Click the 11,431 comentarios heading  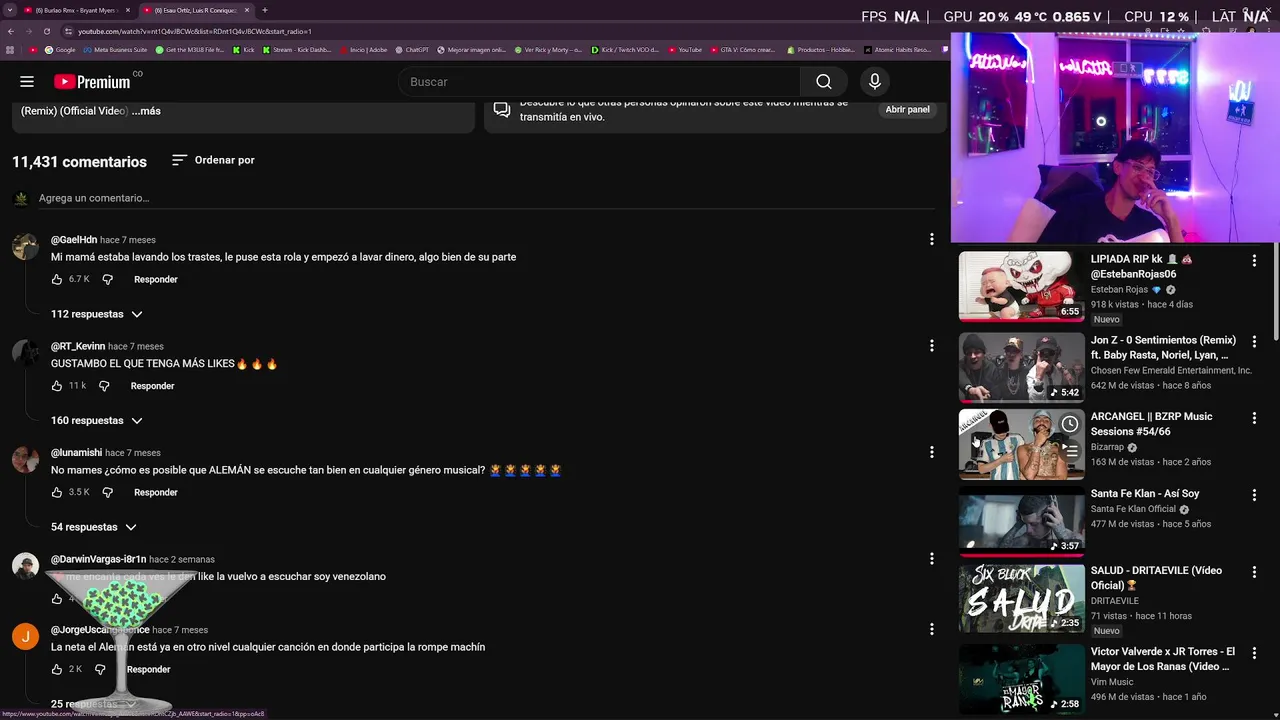click(x=79, y=162)
